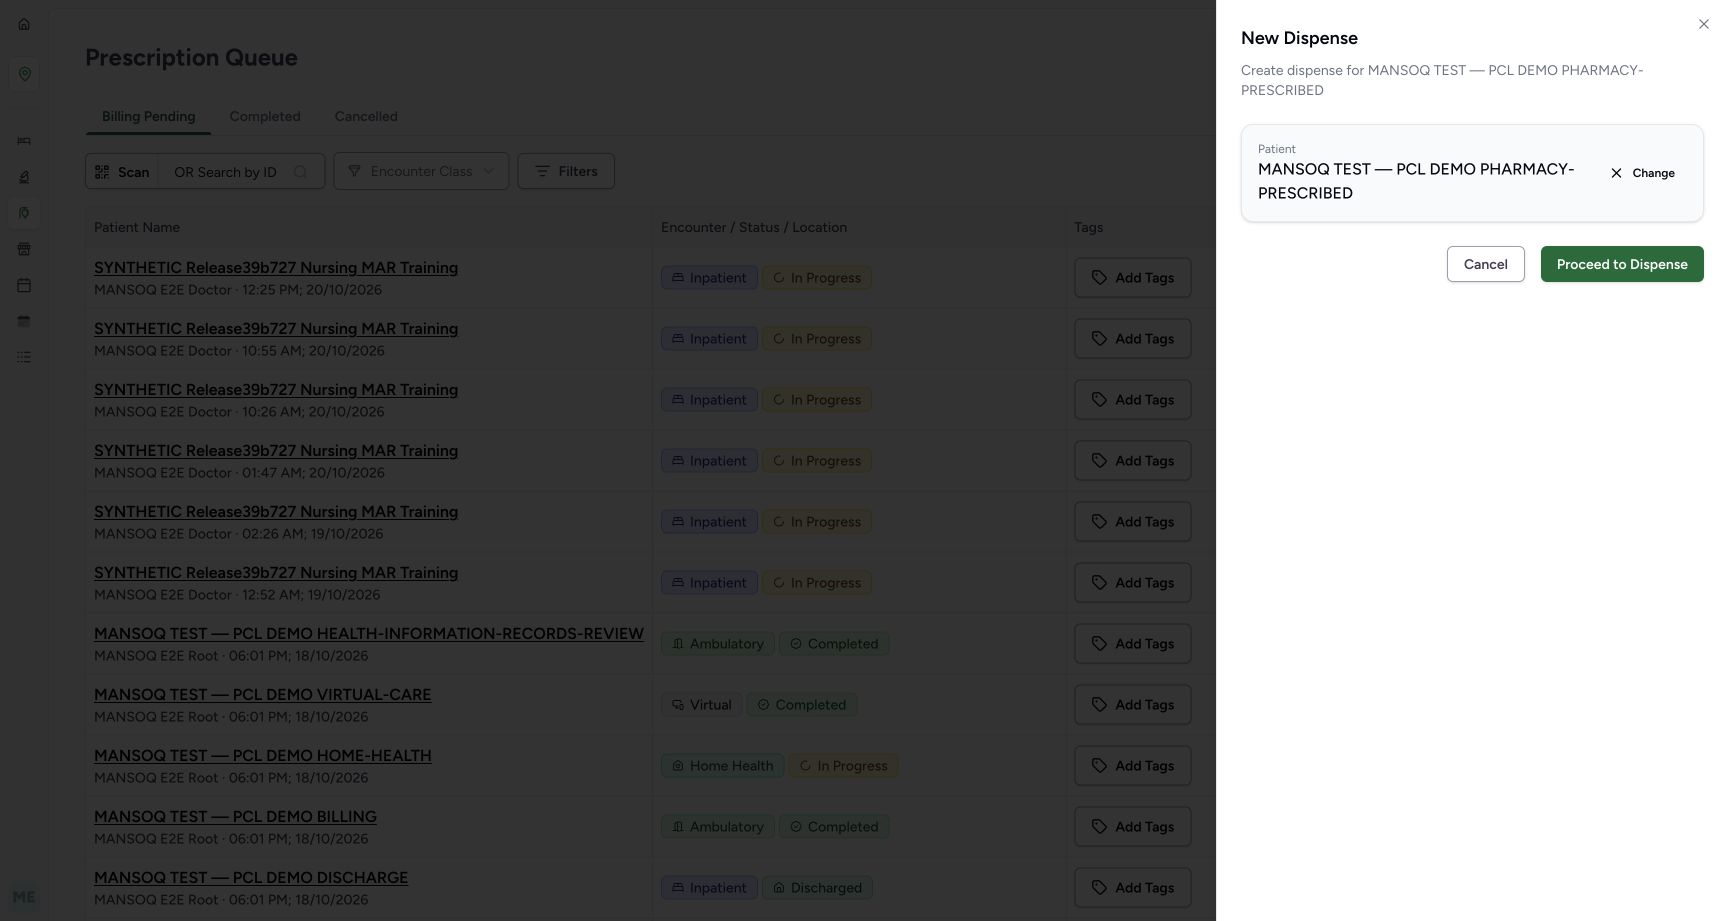Click the location pin sidebar icon

pyautogui.click(x=24, y=74)
